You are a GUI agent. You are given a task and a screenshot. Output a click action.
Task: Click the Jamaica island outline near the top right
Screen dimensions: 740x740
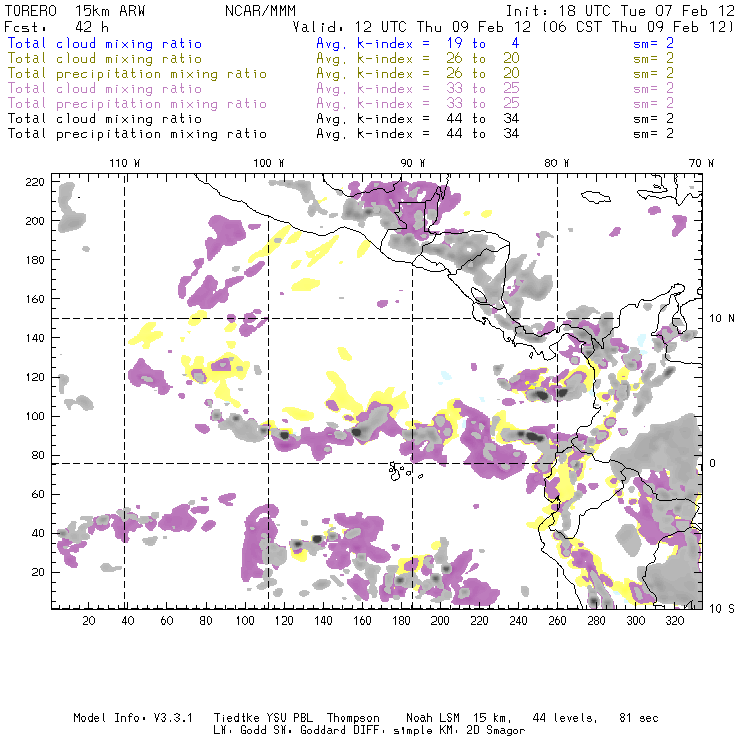click(x=596, y=196)
